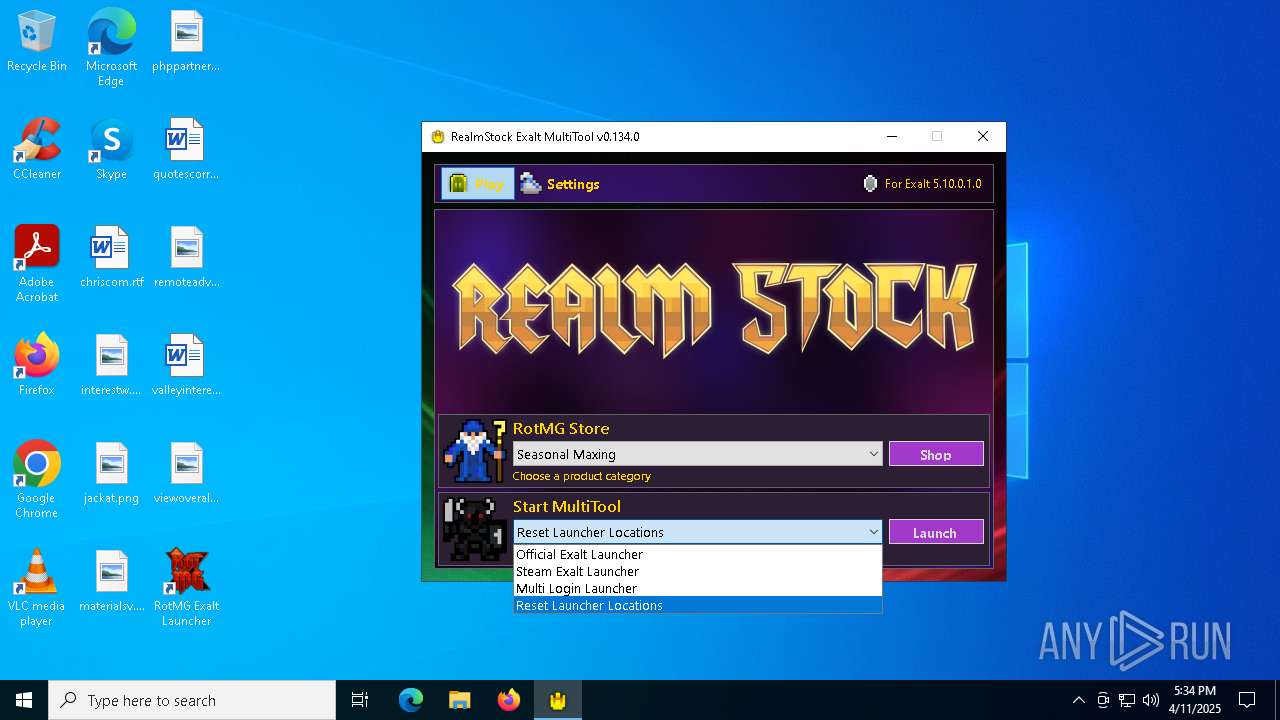Select the interestw image file on desktop

pyautogui.click(x=111, y=365)
